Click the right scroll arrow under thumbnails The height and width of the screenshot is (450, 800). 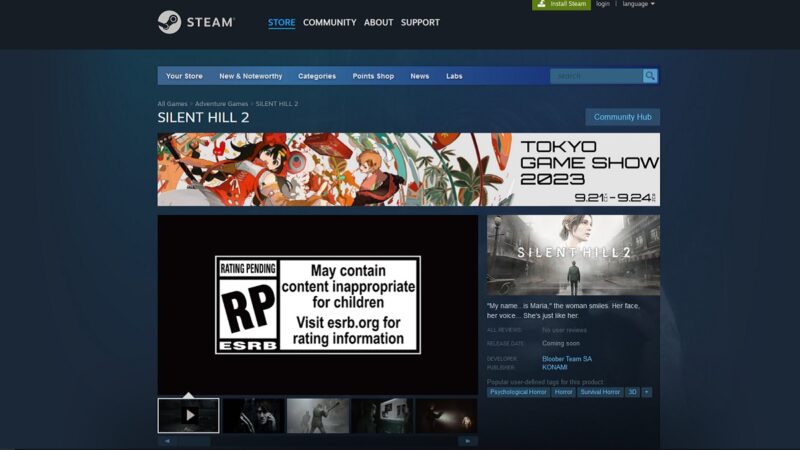coord(468,441)
